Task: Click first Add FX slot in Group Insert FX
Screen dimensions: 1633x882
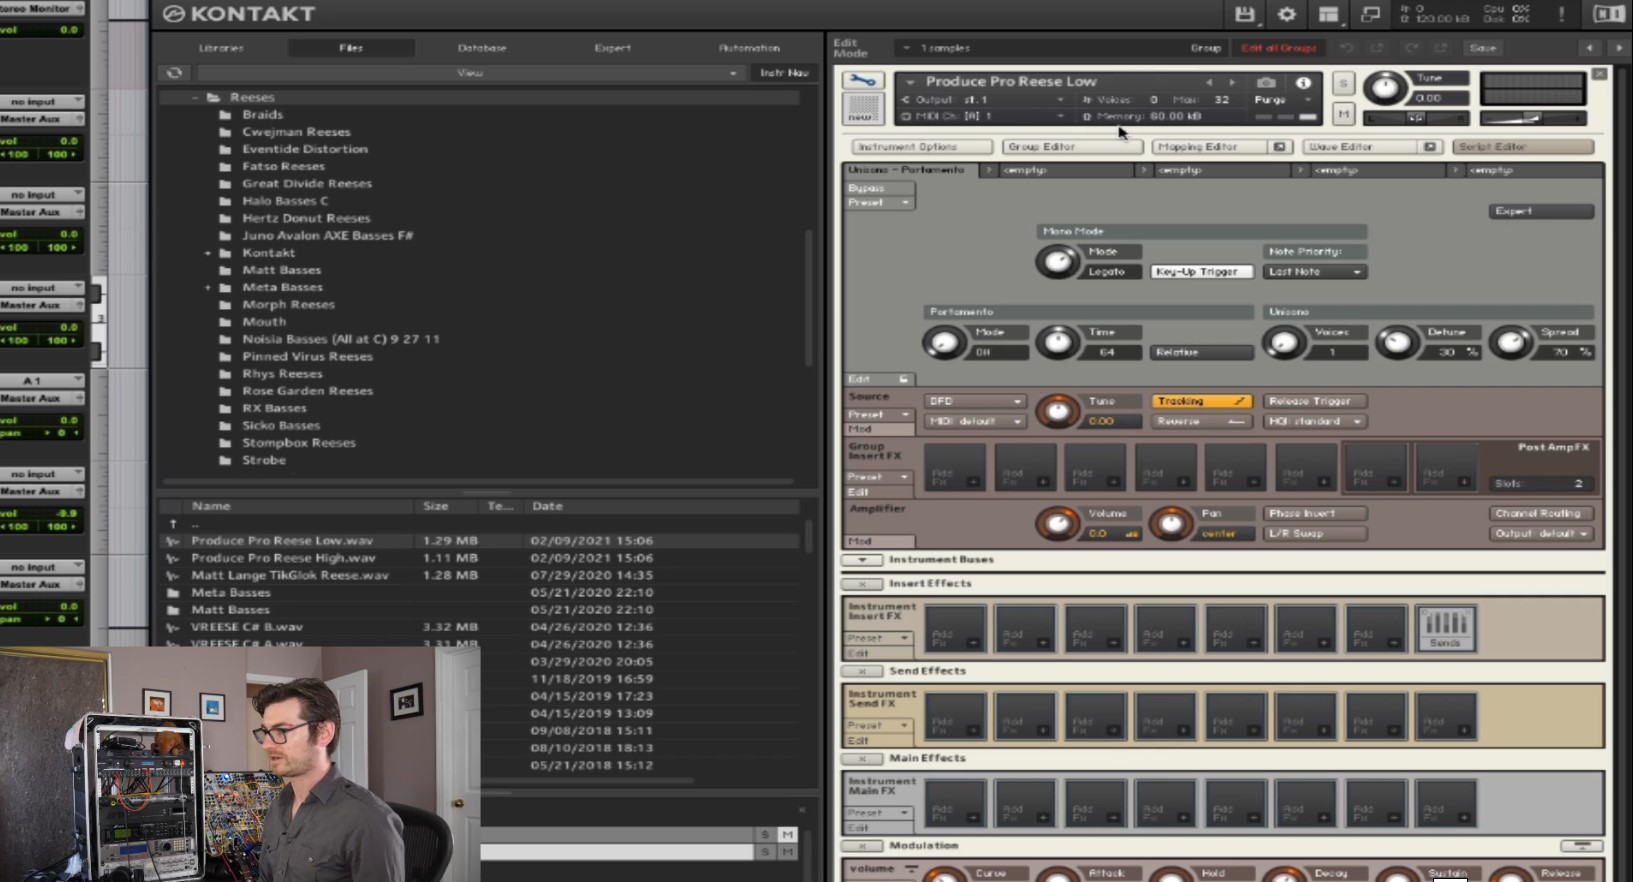Action: 954,468
